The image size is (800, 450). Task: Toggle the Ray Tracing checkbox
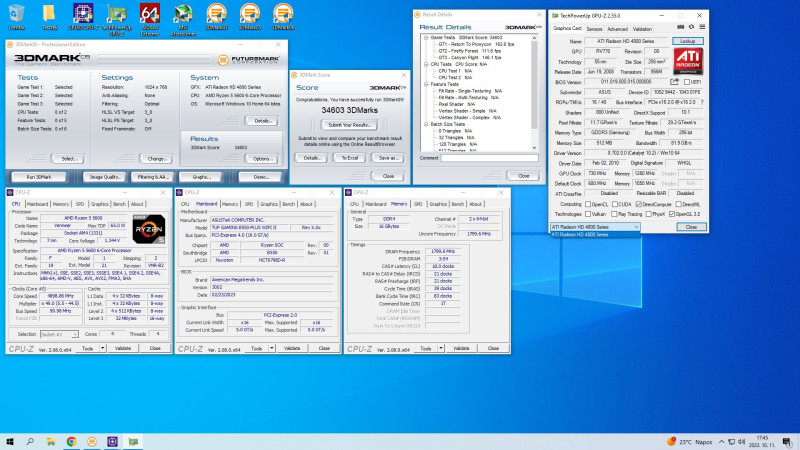click(x=614, y=214)
